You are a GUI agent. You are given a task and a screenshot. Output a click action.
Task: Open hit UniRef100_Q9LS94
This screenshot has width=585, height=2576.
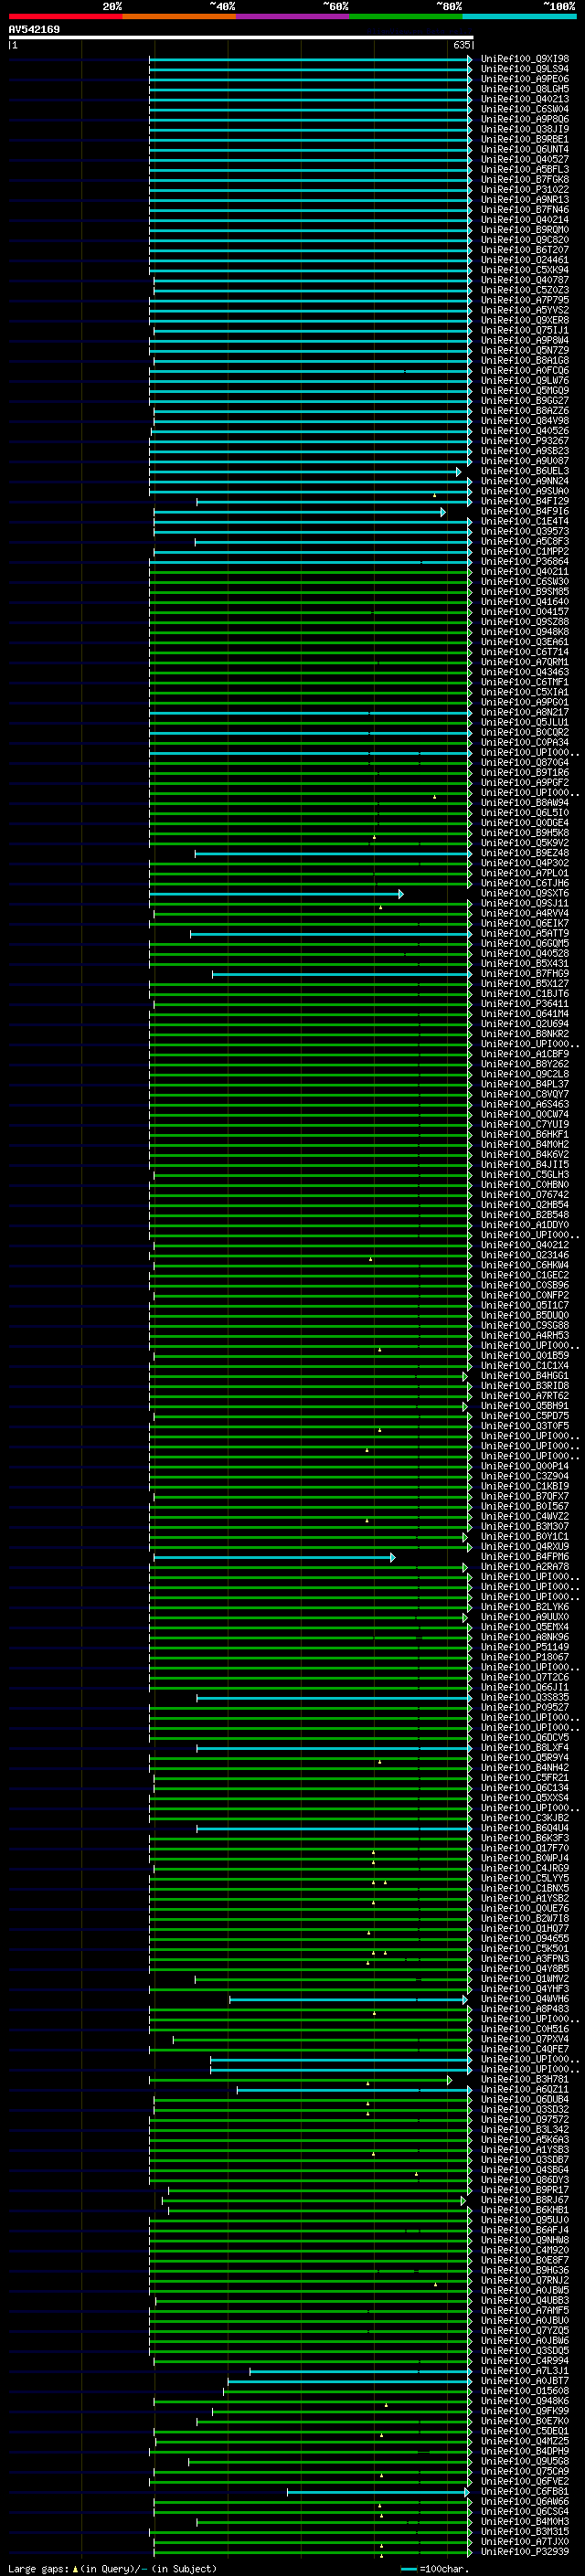click(524, 69)
